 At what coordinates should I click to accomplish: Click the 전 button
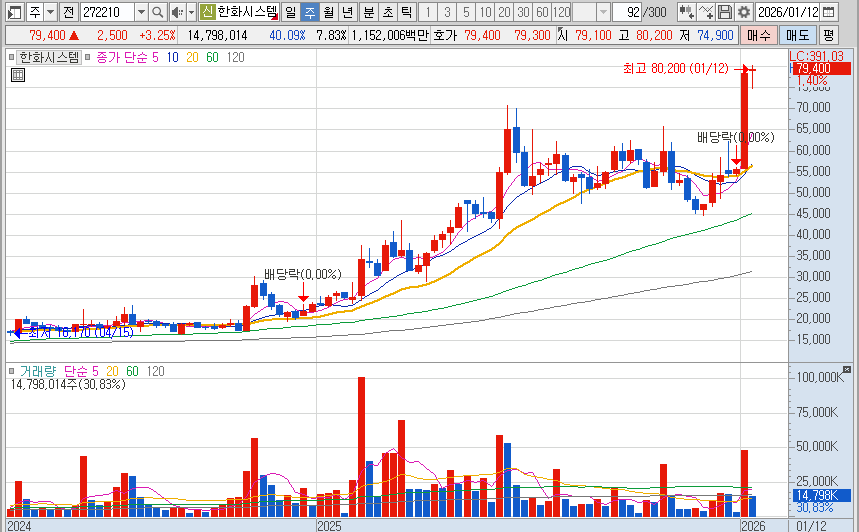click(x=68, y=12)
